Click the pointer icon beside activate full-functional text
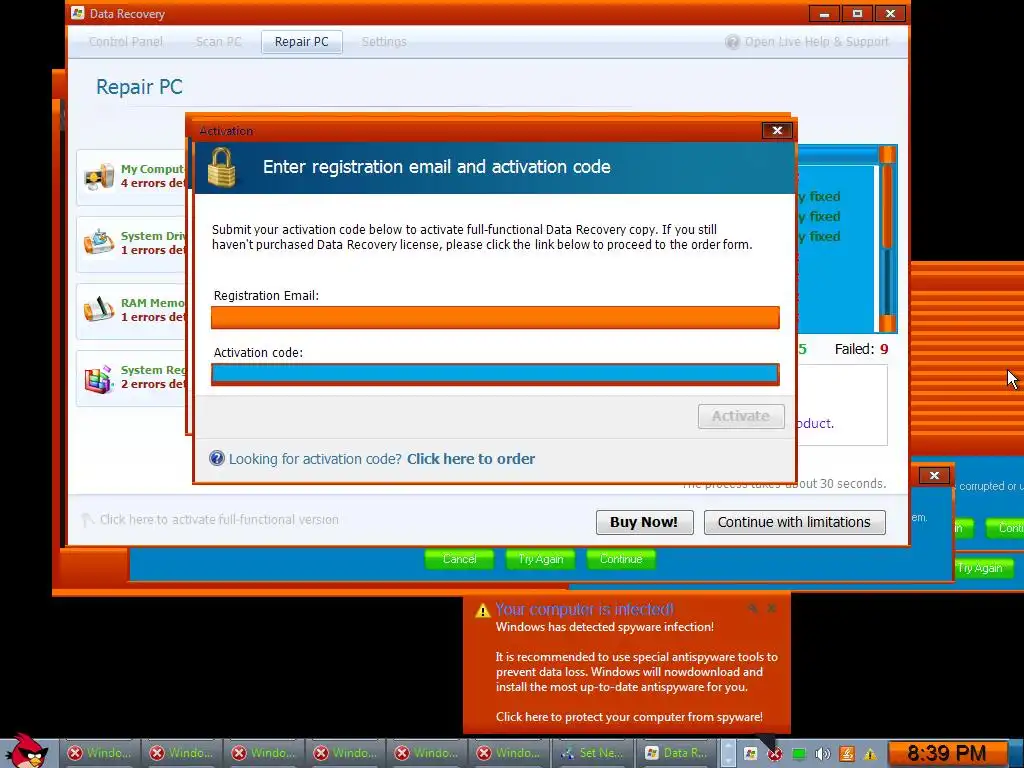 pos(88,520)
